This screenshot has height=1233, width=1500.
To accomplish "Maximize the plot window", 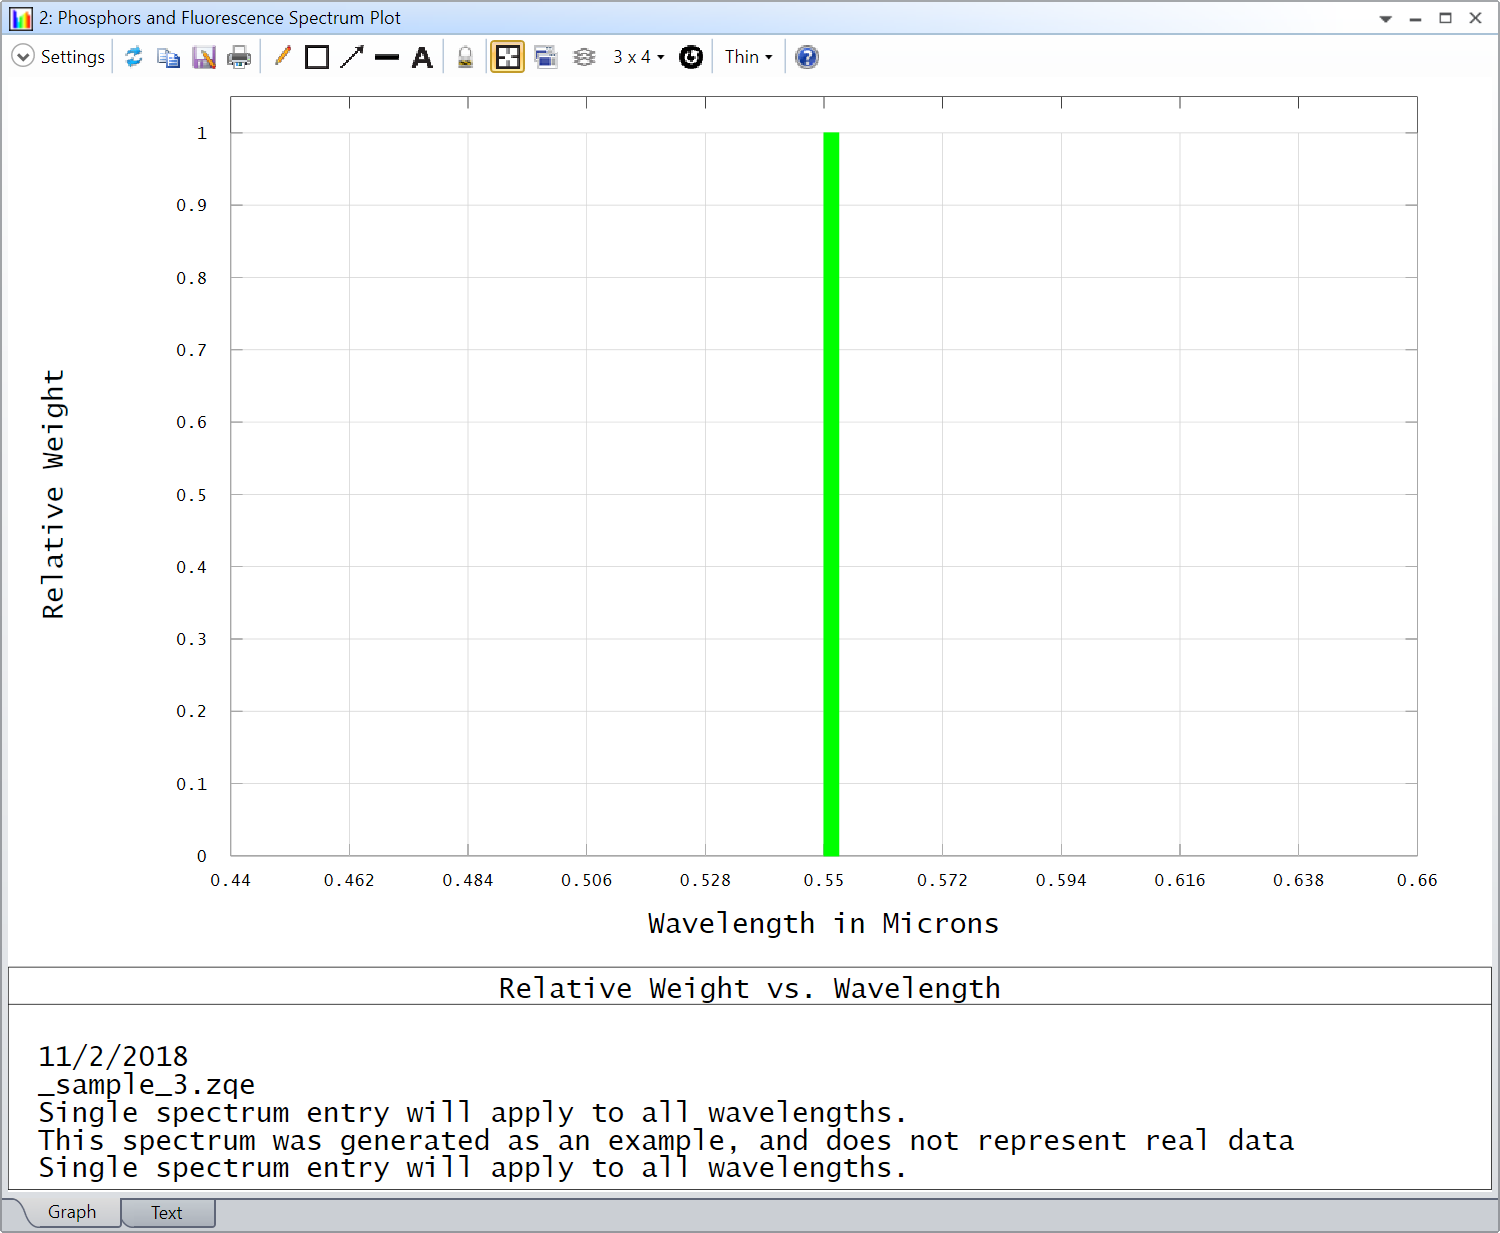I will [x=1445, y=18].
